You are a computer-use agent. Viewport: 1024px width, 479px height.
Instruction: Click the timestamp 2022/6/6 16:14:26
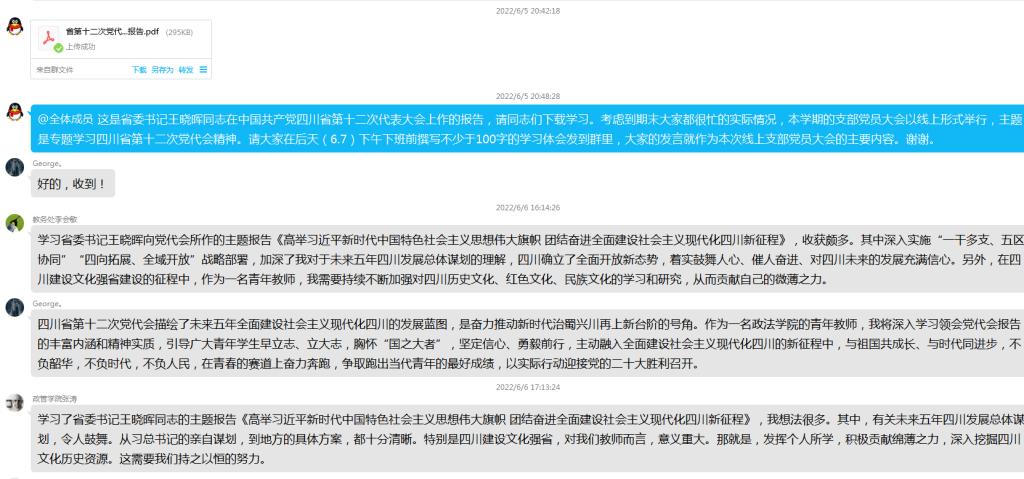(528, 207)
